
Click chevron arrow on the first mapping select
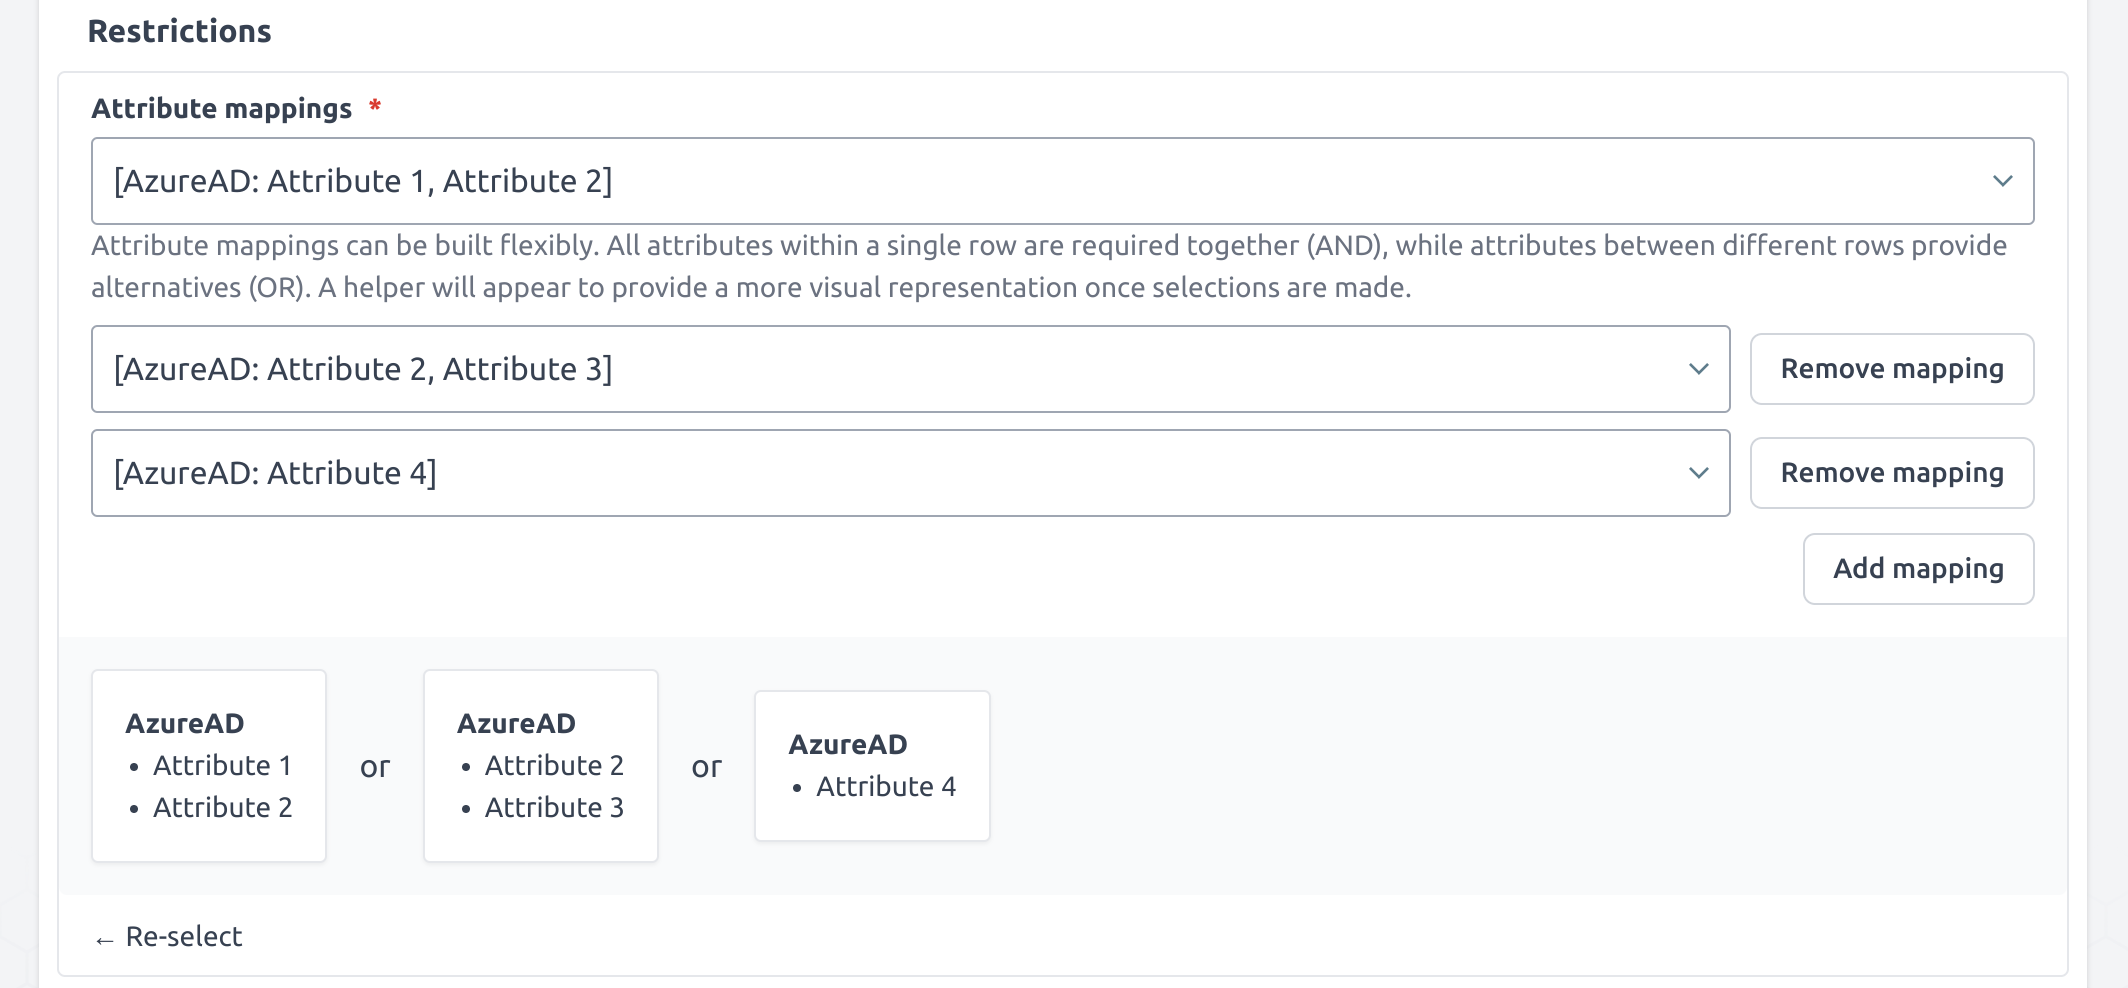(x=2002, y=181)
